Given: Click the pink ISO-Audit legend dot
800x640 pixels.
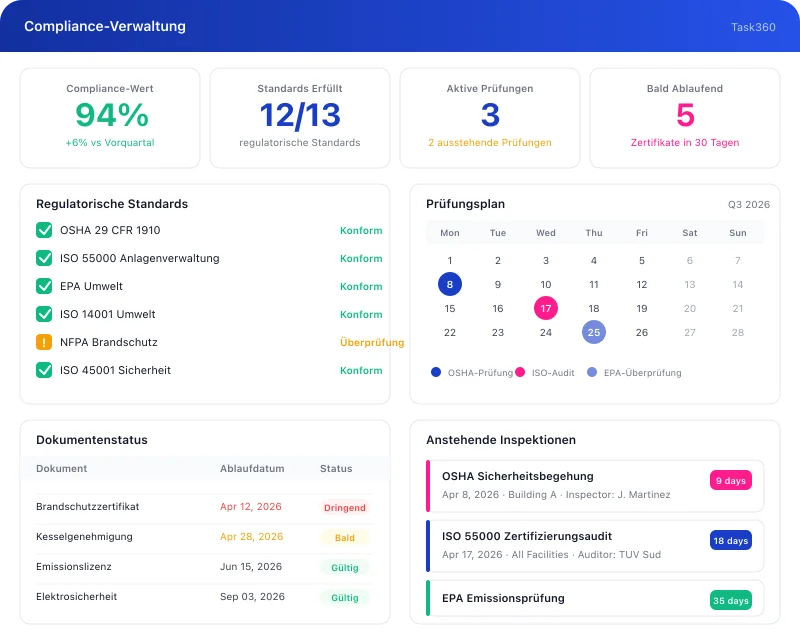Looking at the screenshot, I should tap(520, 372).
